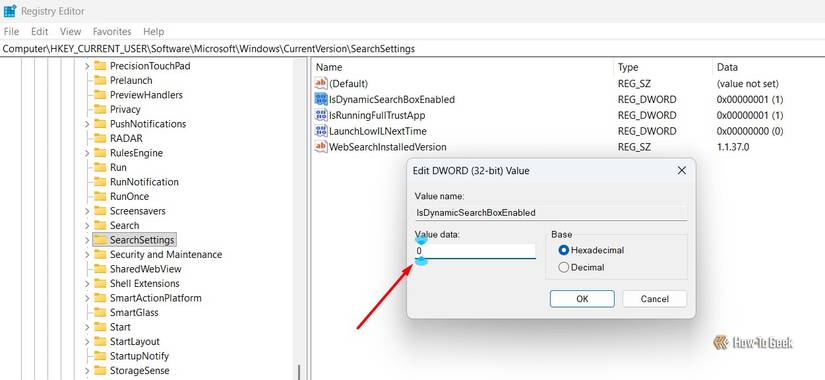The width and height of the screenshot is (825, 380).
Task: Click the Security and Maintenance folder icon
Action: [x=100, y=254]
